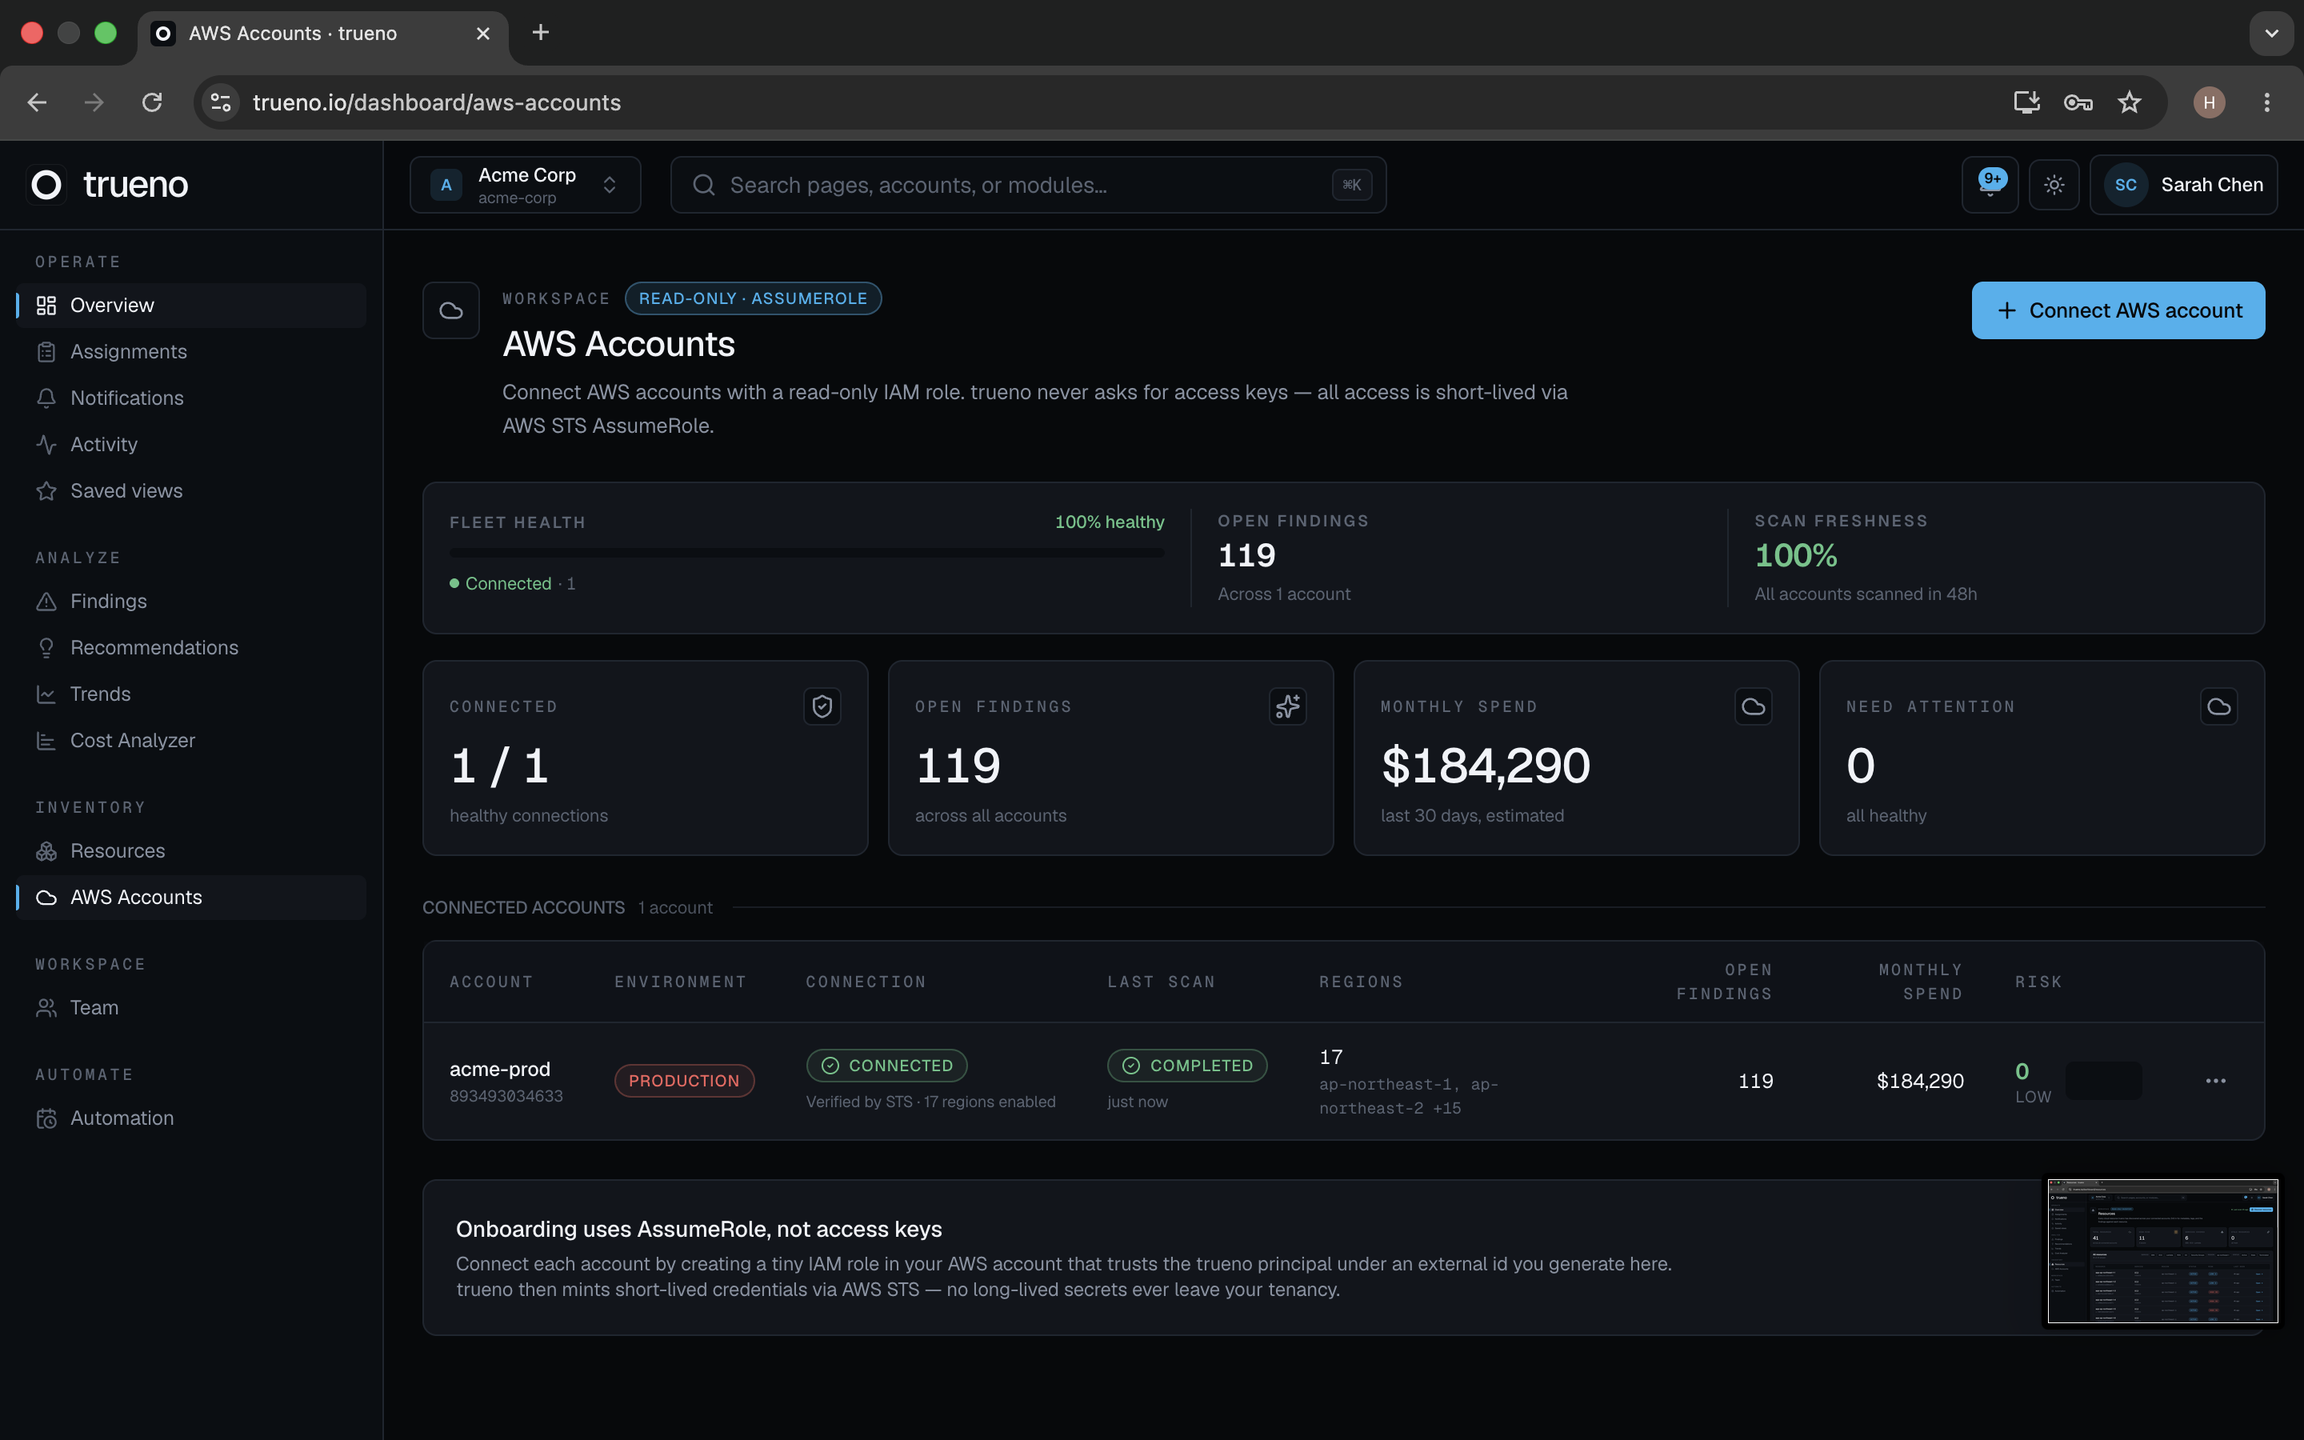Go to Overview in the sidebar
2304x1440 pixels.
click(x=191, y=305)
